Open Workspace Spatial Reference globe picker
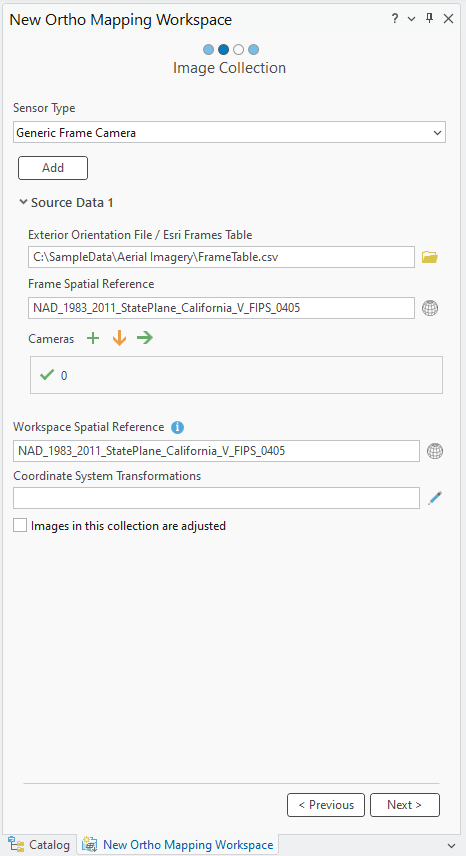Viewport: 466px width, 856px height. click(435, 451)
